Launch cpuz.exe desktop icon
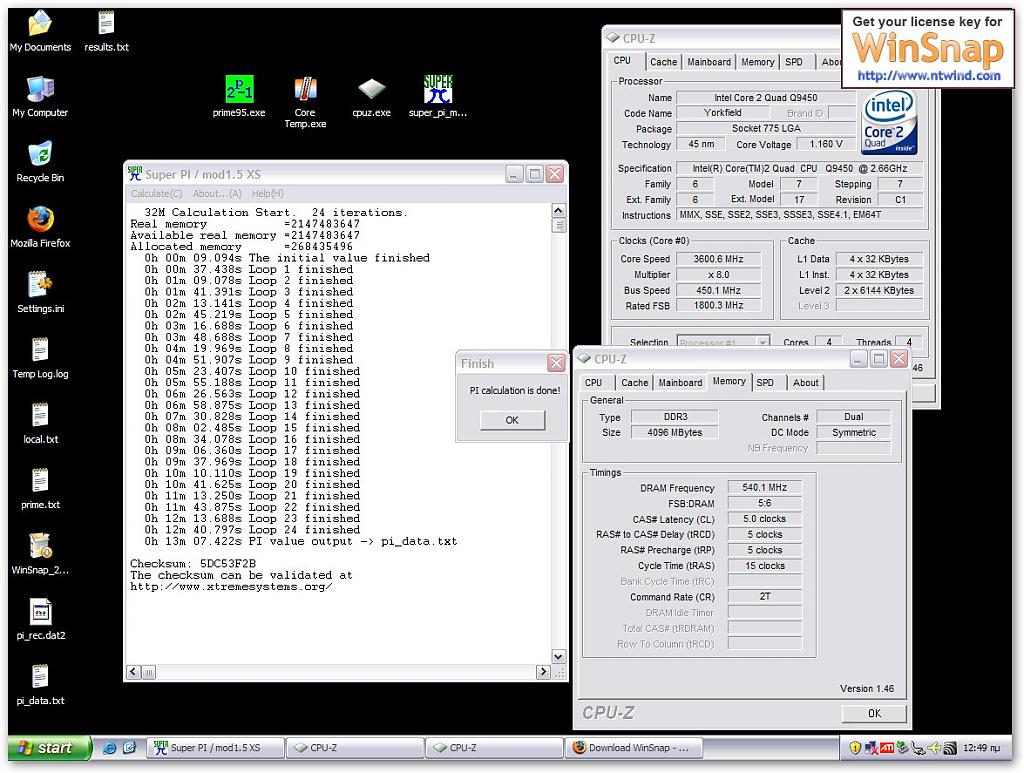 point(372,96)
